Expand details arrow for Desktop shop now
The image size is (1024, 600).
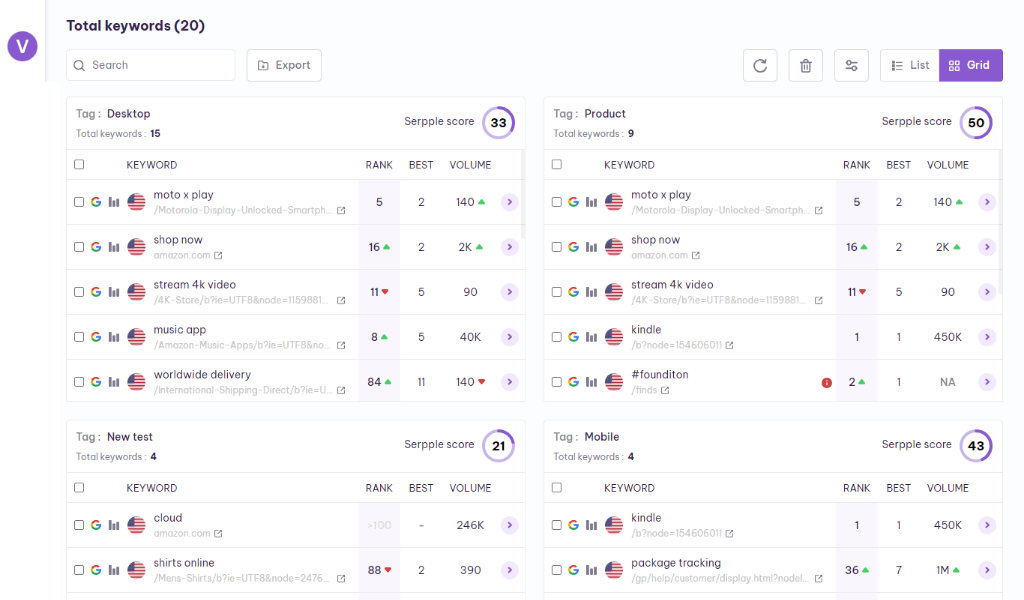pos(509,247)
